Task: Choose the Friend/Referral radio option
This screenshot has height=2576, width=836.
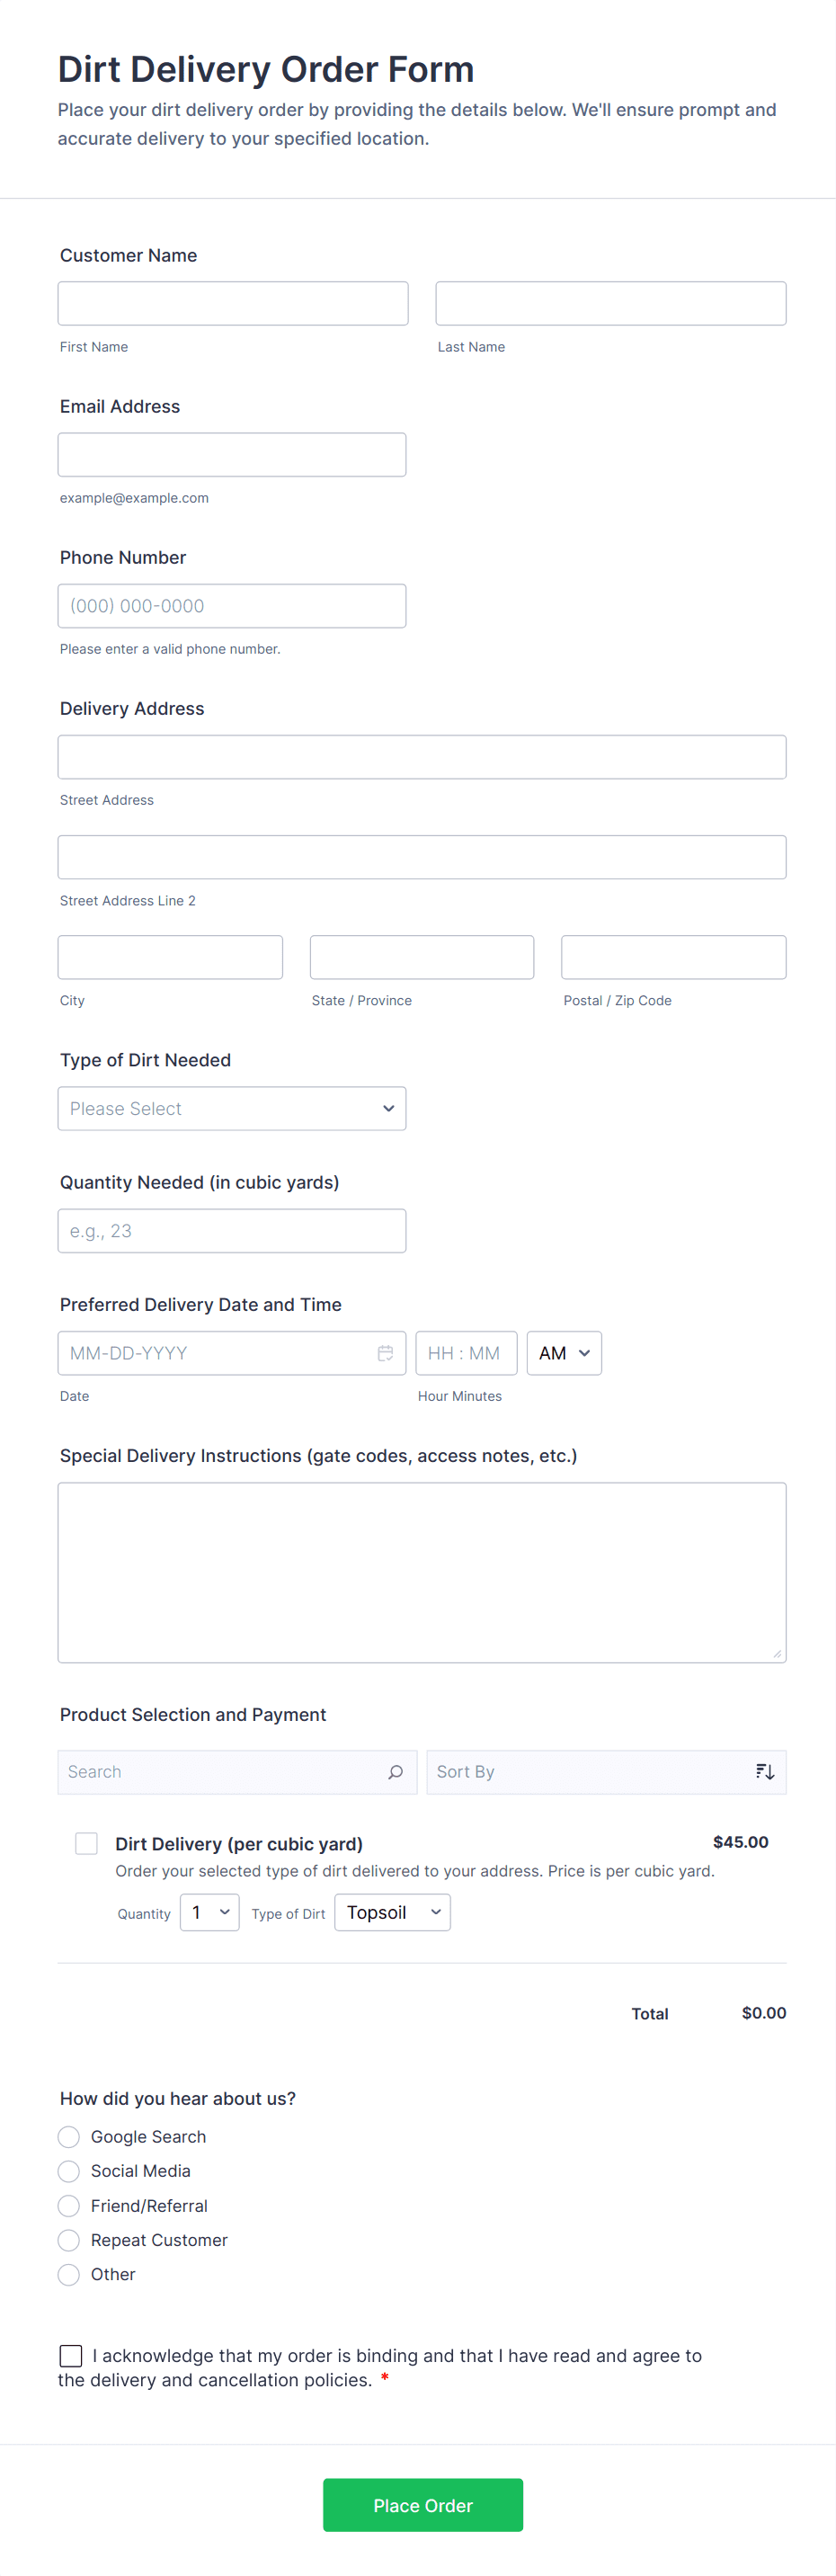Action: tap(69, 2205)
